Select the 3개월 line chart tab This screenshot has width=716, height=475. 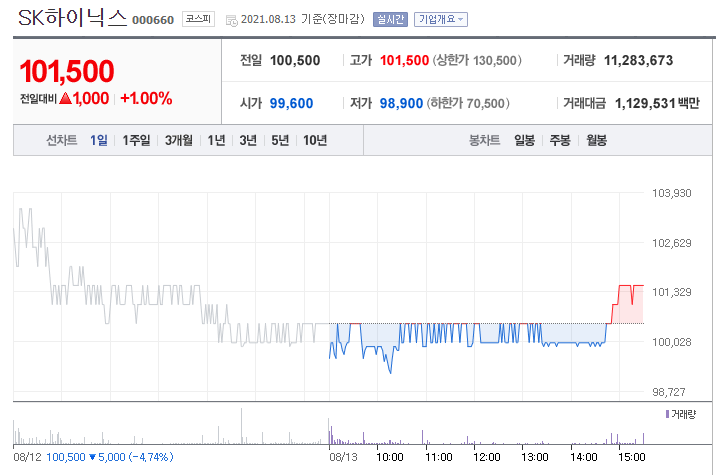click(x=179, y=140)
